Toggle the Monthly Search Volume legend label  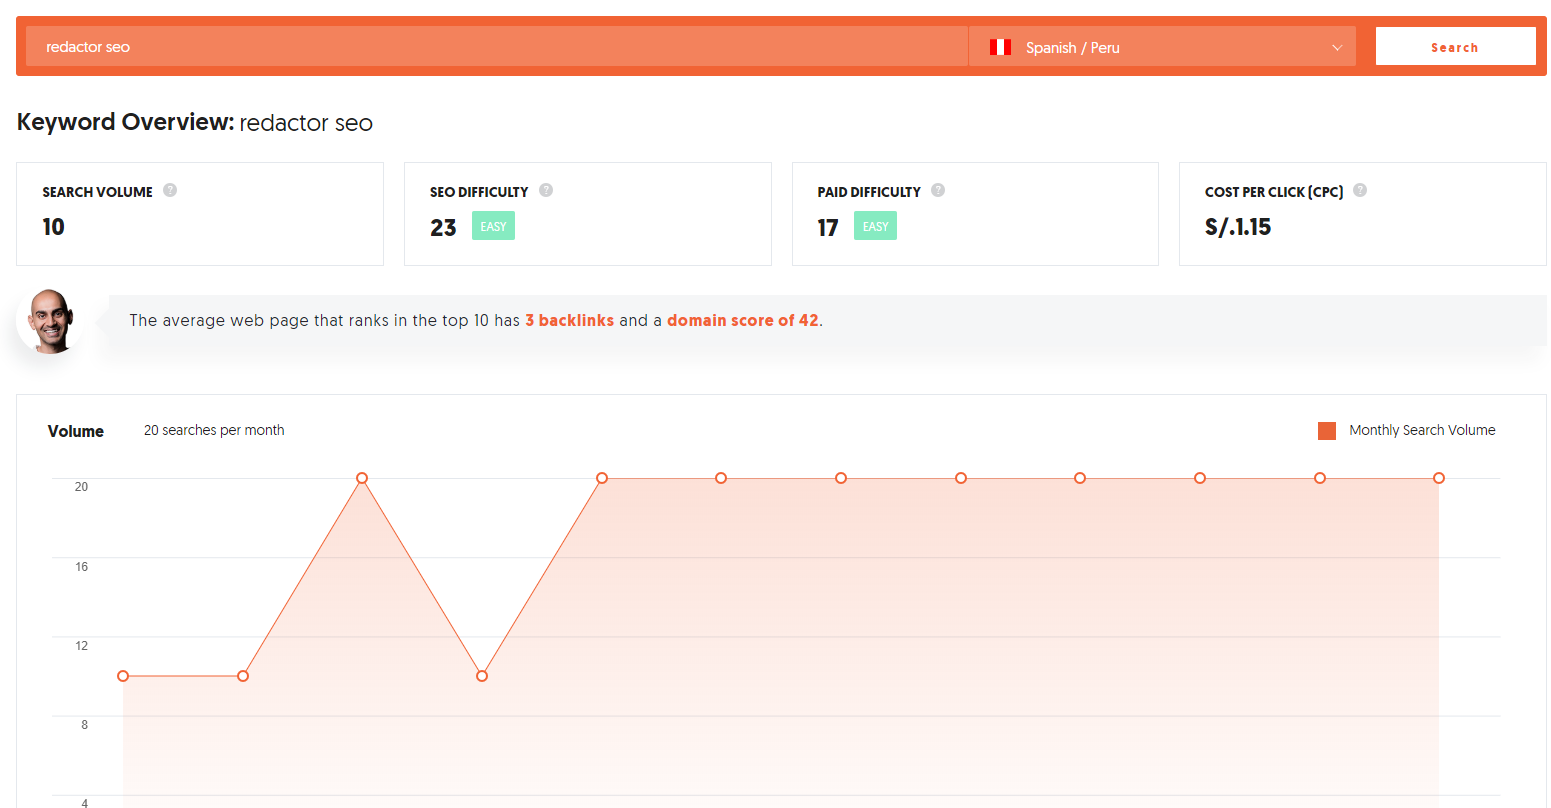[x=1421, y=431]
